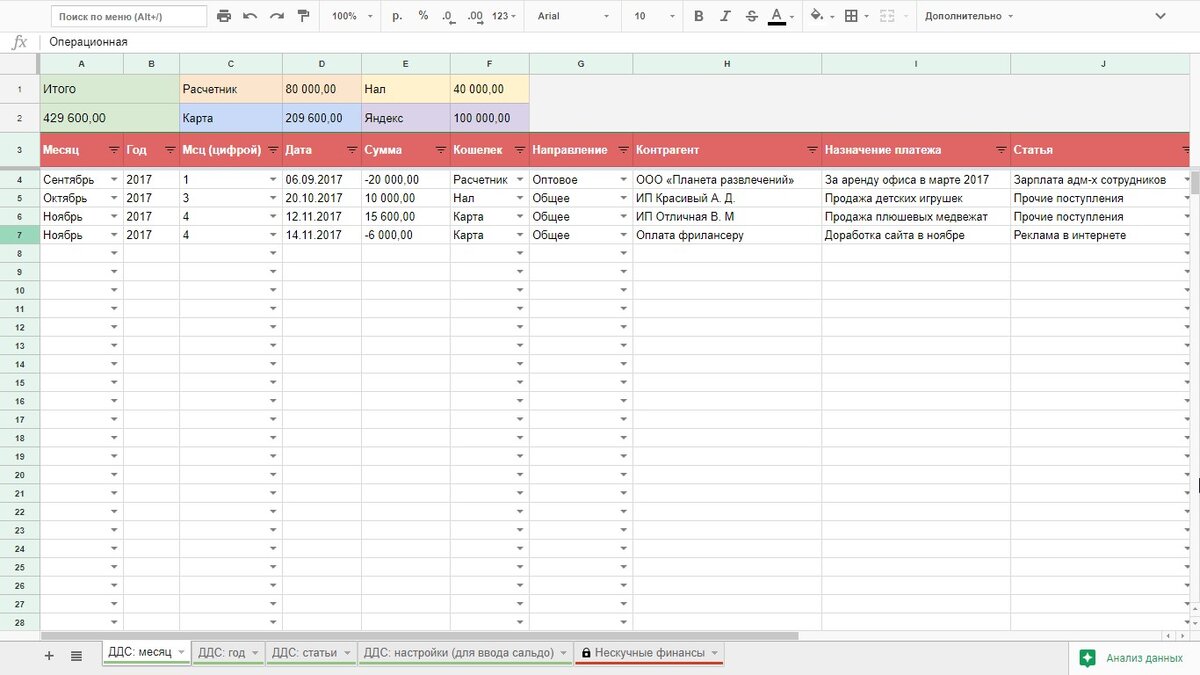Select the Paint format tool

point(303,16)
